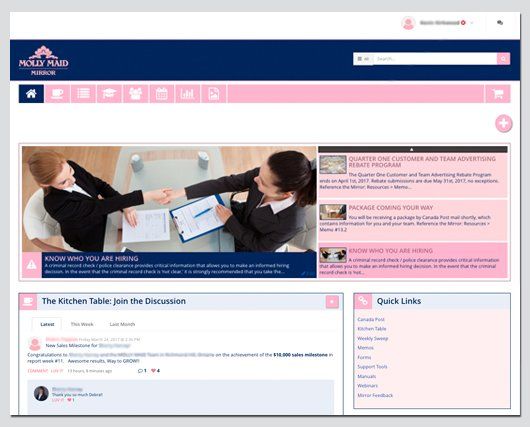
Task: Open Know Who You Are Hiring sidebar item
Action: tap(412, 260)
